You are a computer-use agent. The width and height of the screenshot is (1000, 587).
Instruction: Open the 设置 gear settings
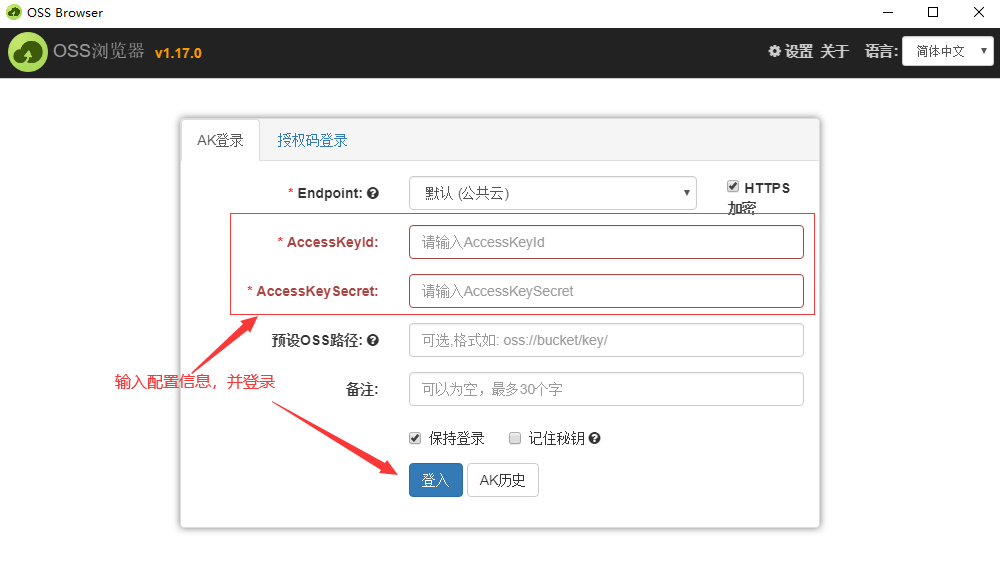[791, 52]
